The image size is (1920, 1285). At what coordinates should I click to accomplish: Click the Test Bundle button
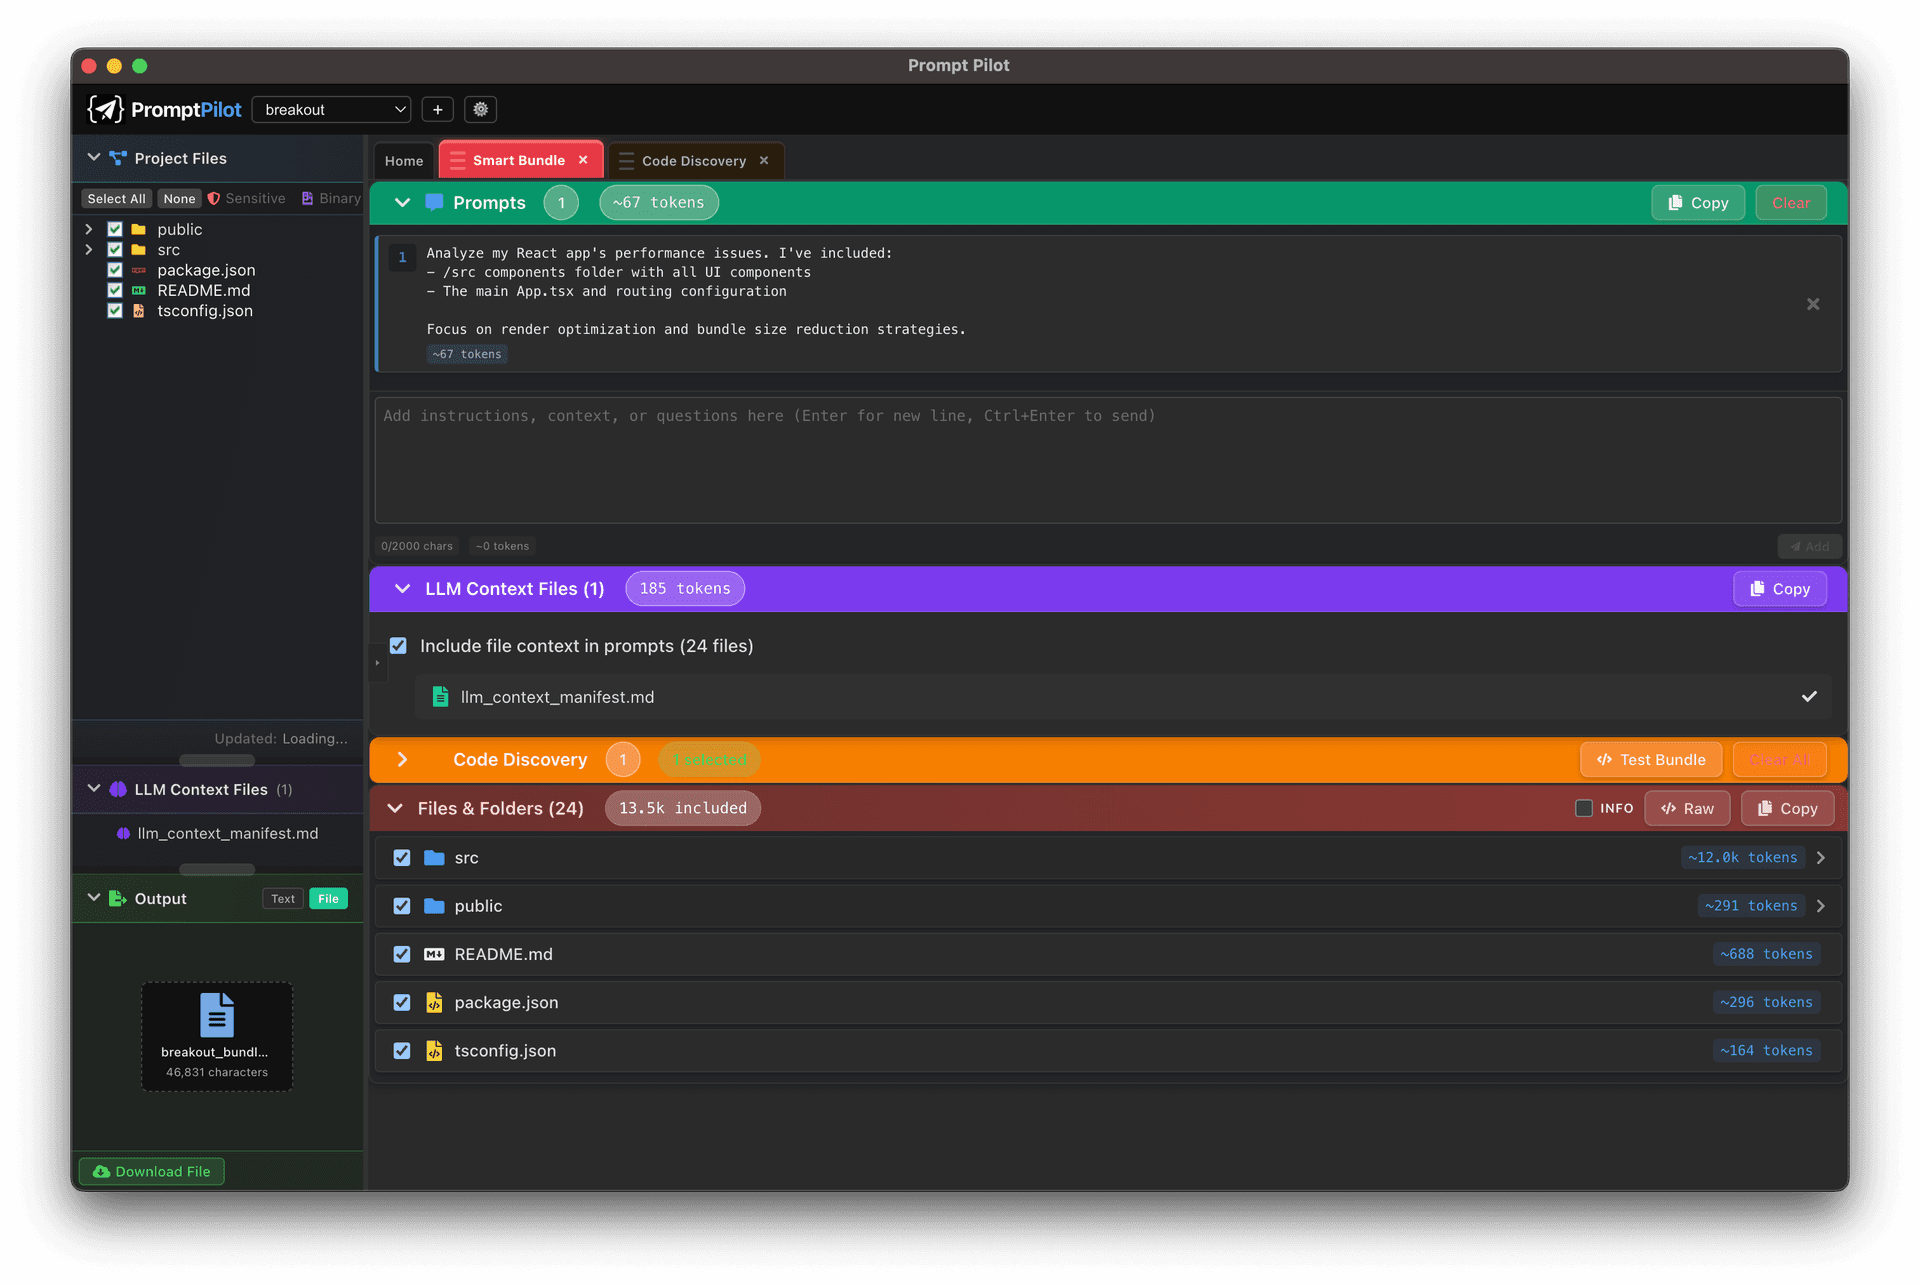(1650, 759)
